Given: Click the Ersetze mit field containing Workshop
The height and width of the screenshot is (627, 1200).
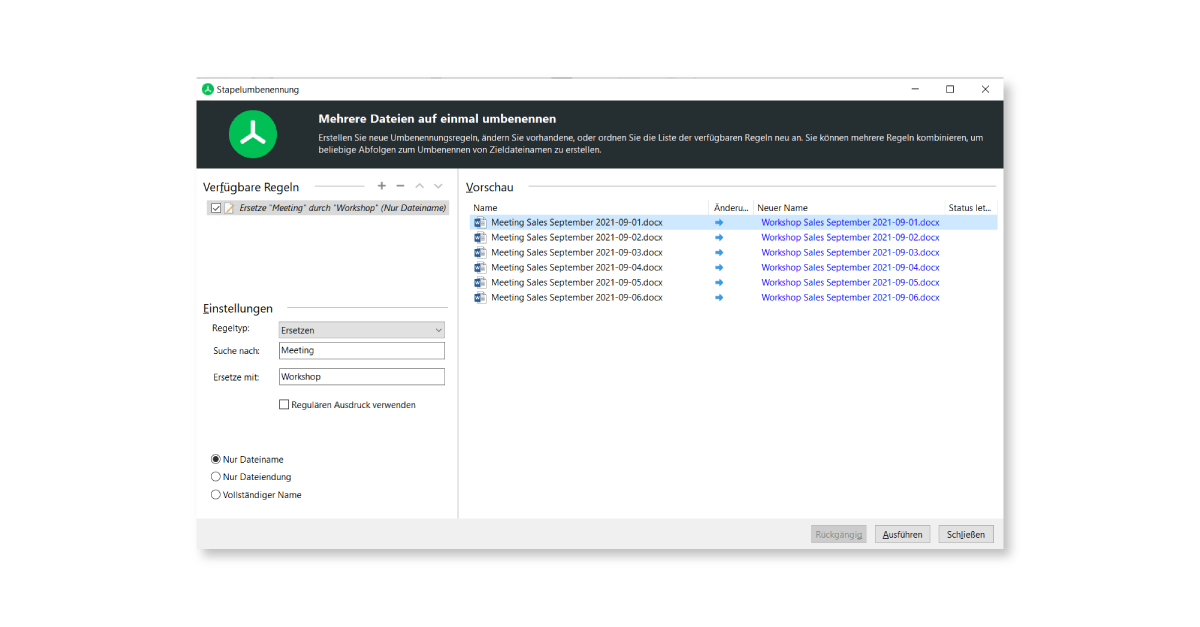Looking at the screenshot, I should coord(362,377).
